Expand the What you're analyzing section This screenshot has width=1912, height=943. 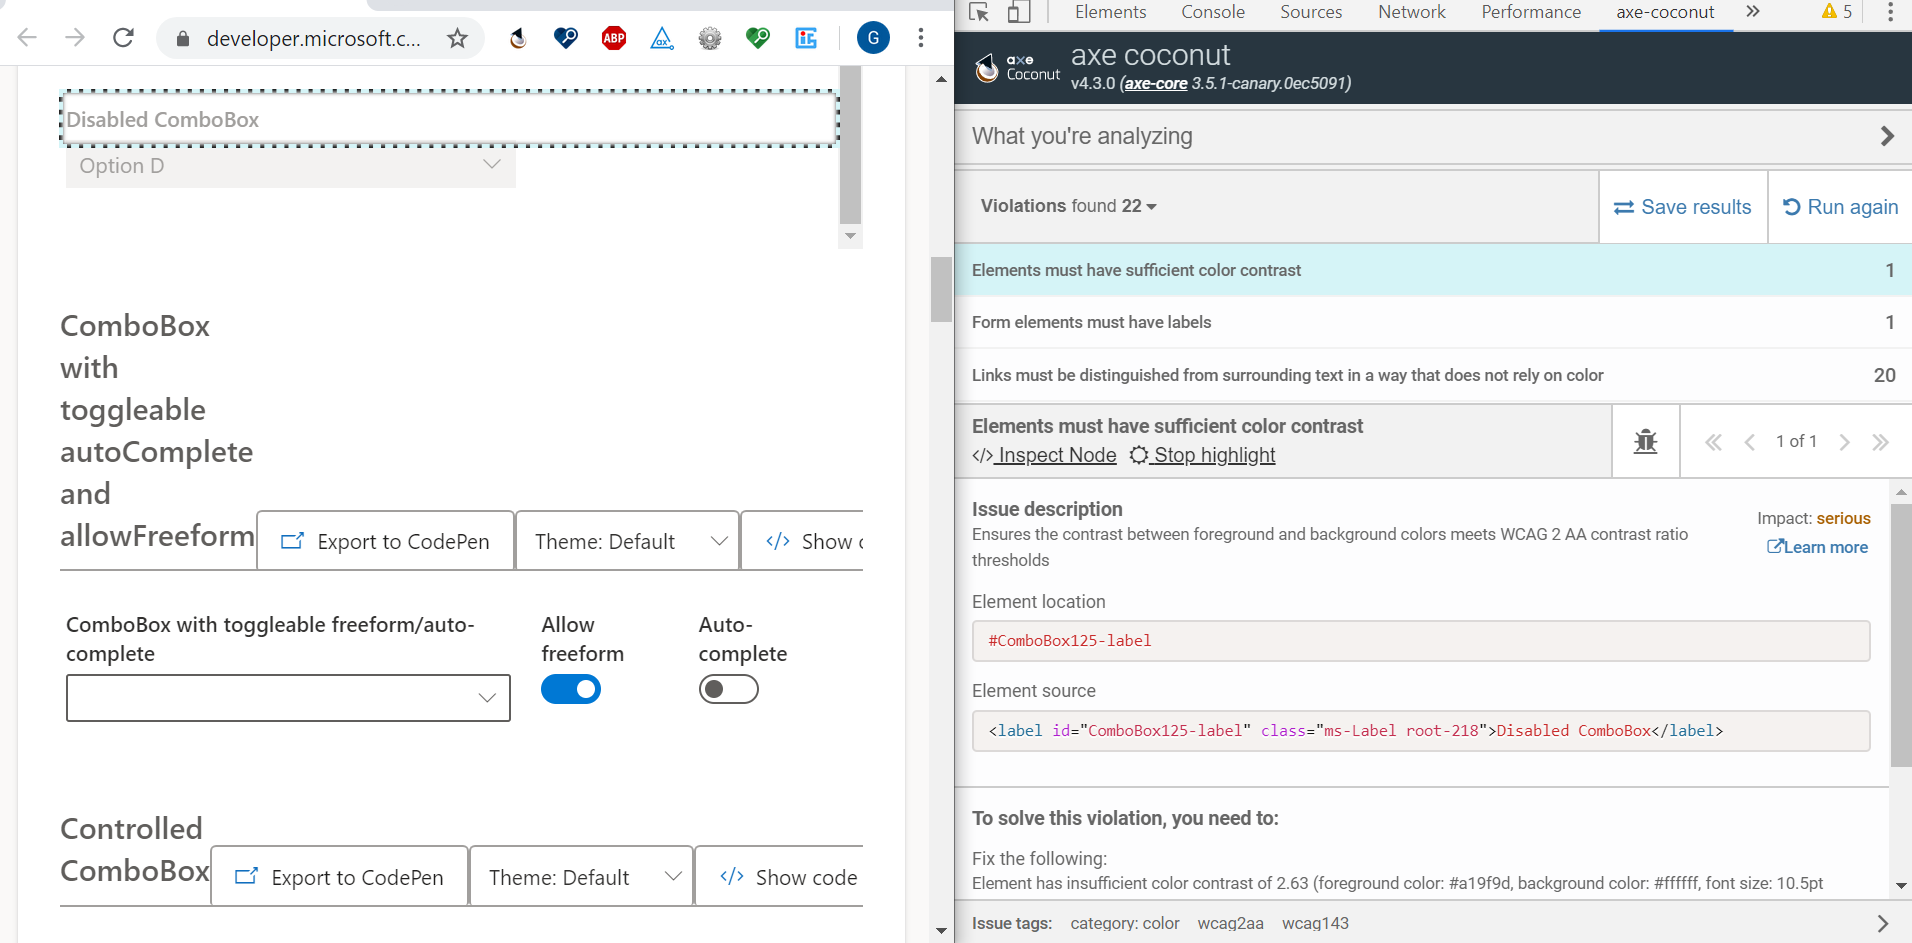click(x=1433, y=136)
